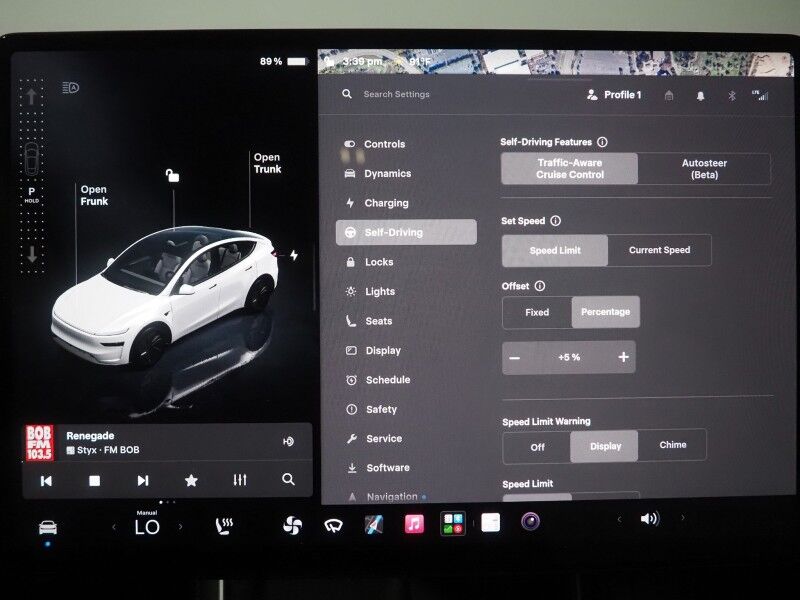Favorite the current station with star
Image resolution: width=800 pixels, height=600 pixels.
pos(191,480)
